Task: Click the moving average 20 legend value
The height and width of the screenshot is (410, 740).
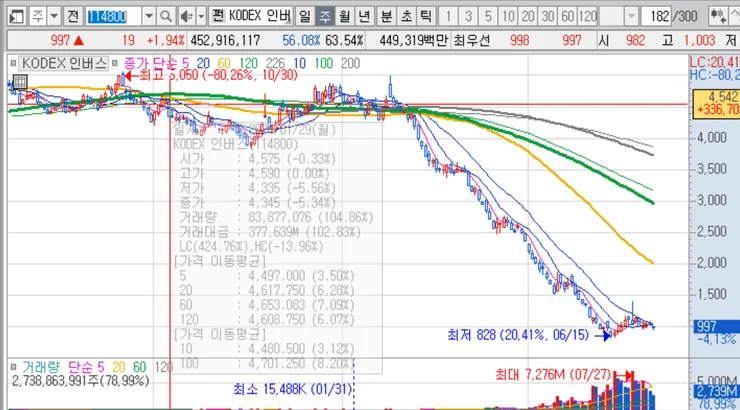Action: coord(203,63)
